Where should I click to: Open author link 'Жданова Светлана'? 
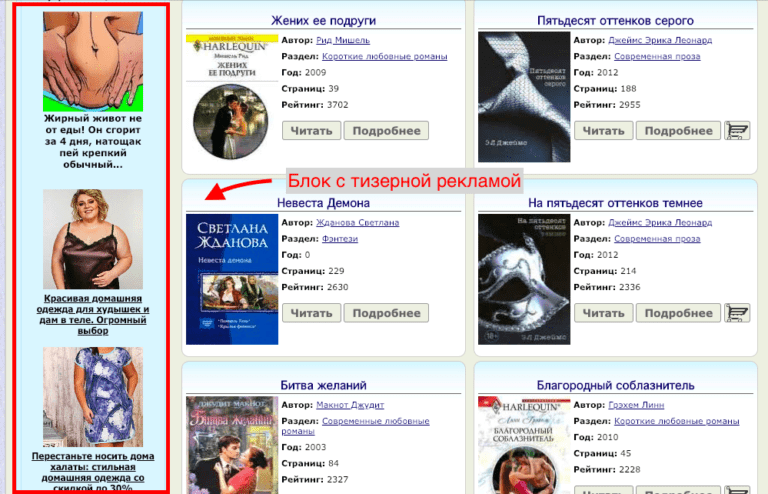click(x=358, y=222)
